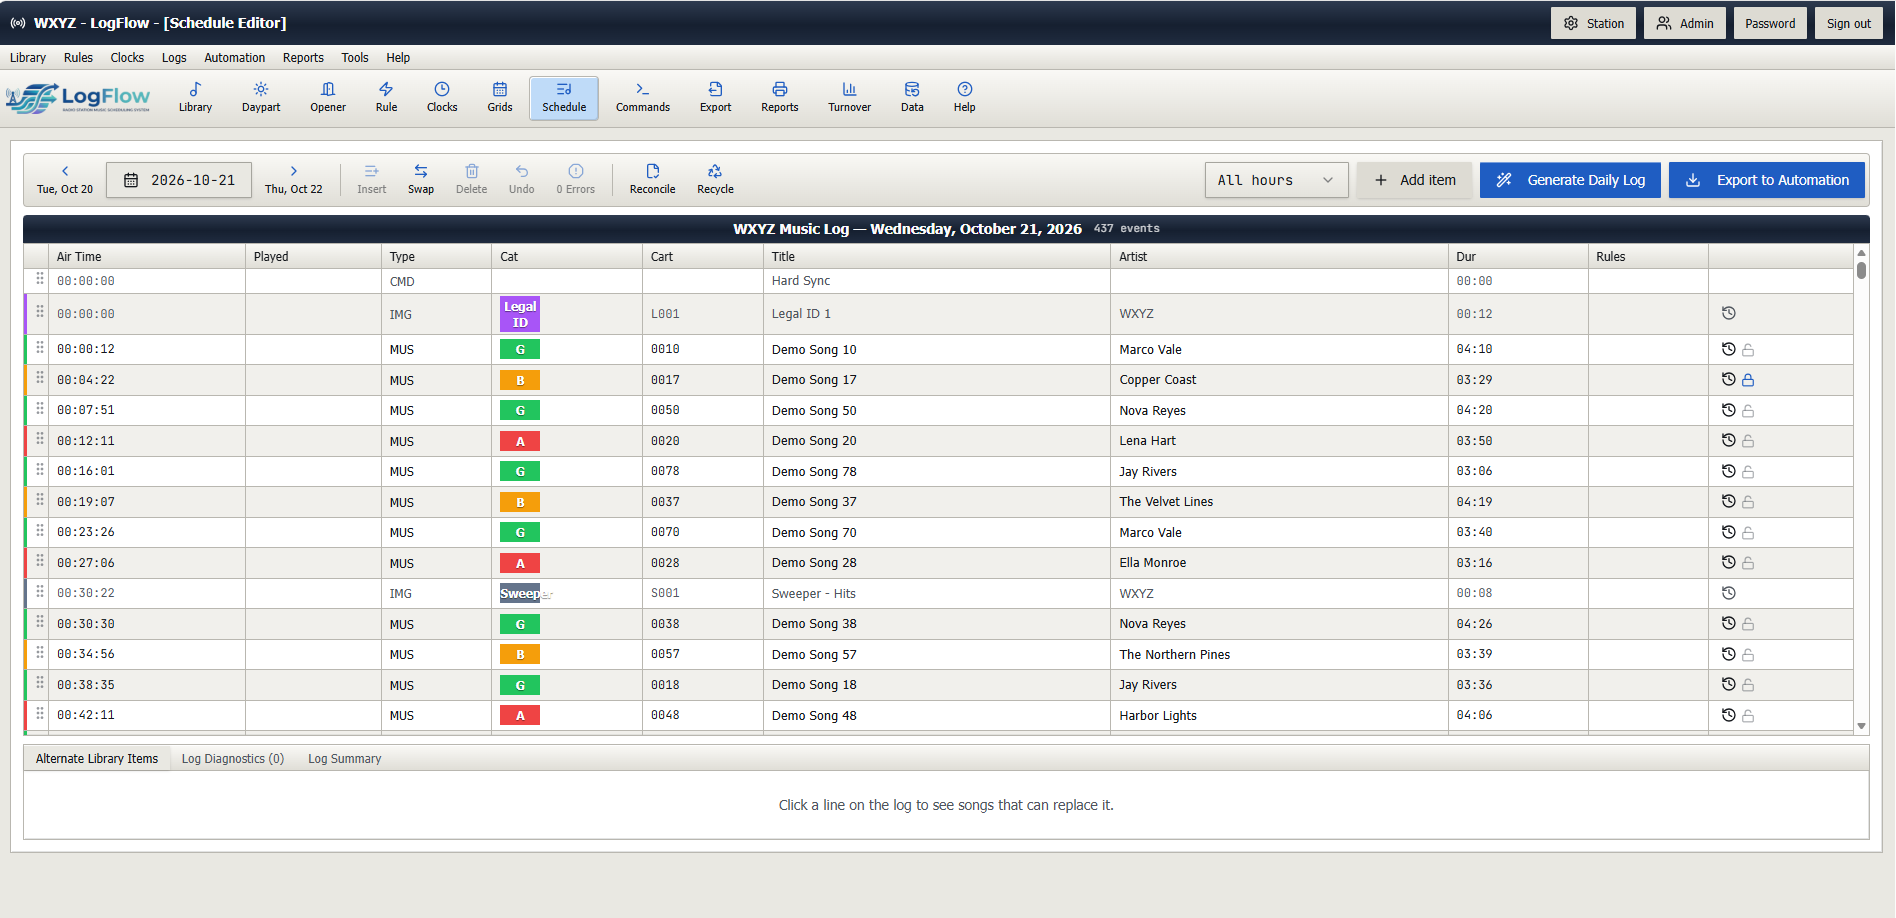View history for Legal ID 1 row

[x=1728, y=313]
